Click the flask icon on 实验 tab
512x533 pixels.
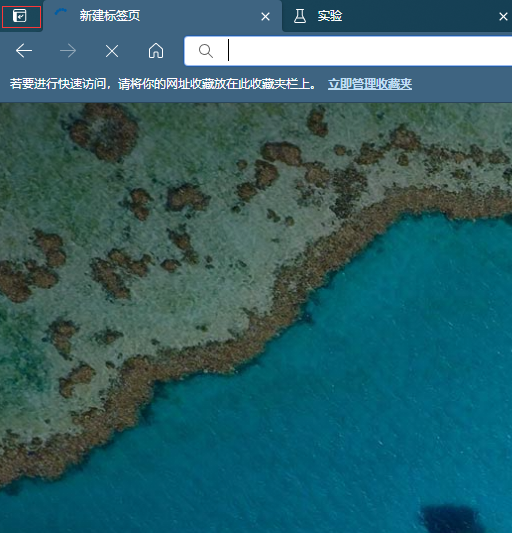coord(300,16)
